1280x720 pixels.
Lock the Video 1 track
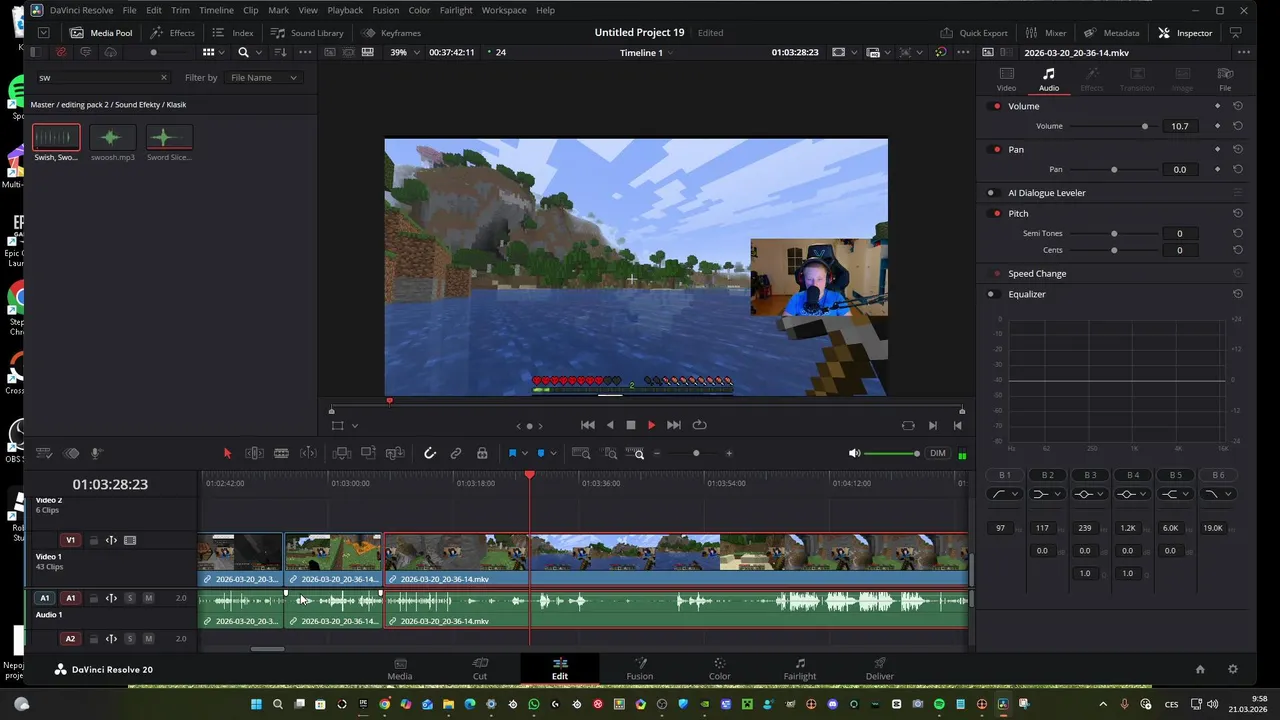pos(93,541)
